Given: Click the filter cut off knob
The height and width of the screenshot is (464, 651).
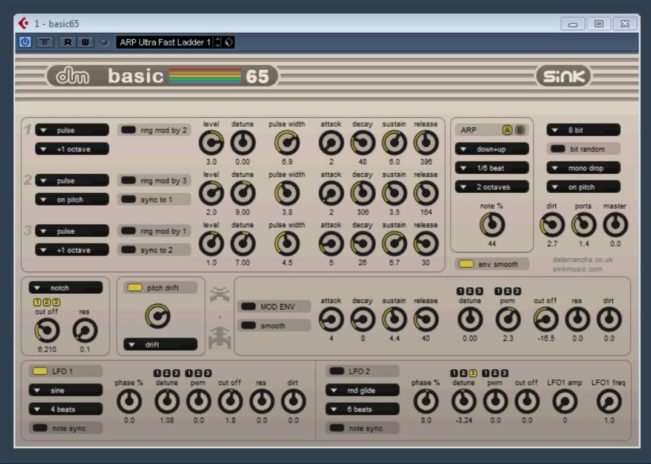Looking at the screenshot, I should 47,329.
